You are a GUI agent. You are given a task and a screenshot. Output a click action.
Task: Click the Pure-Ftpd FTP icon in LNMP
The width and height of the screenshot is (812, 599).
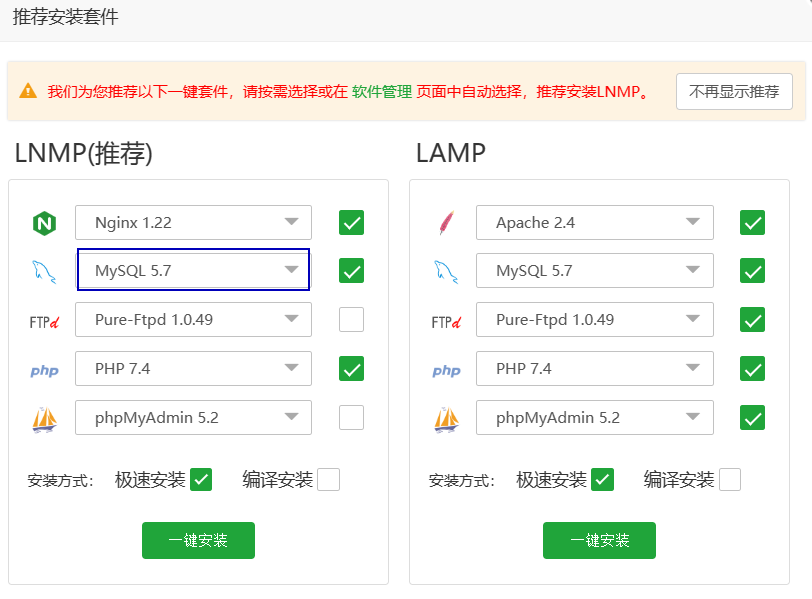pyautogui.click(x=44, y=321)
